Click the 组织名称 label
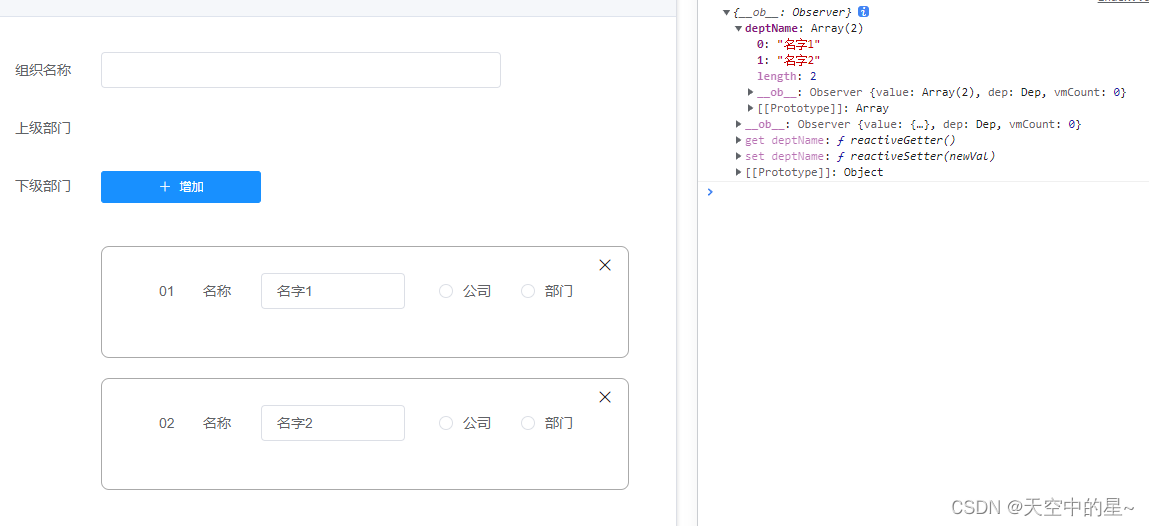Viewport: 1149px width, 526px height. coord(43,70)
